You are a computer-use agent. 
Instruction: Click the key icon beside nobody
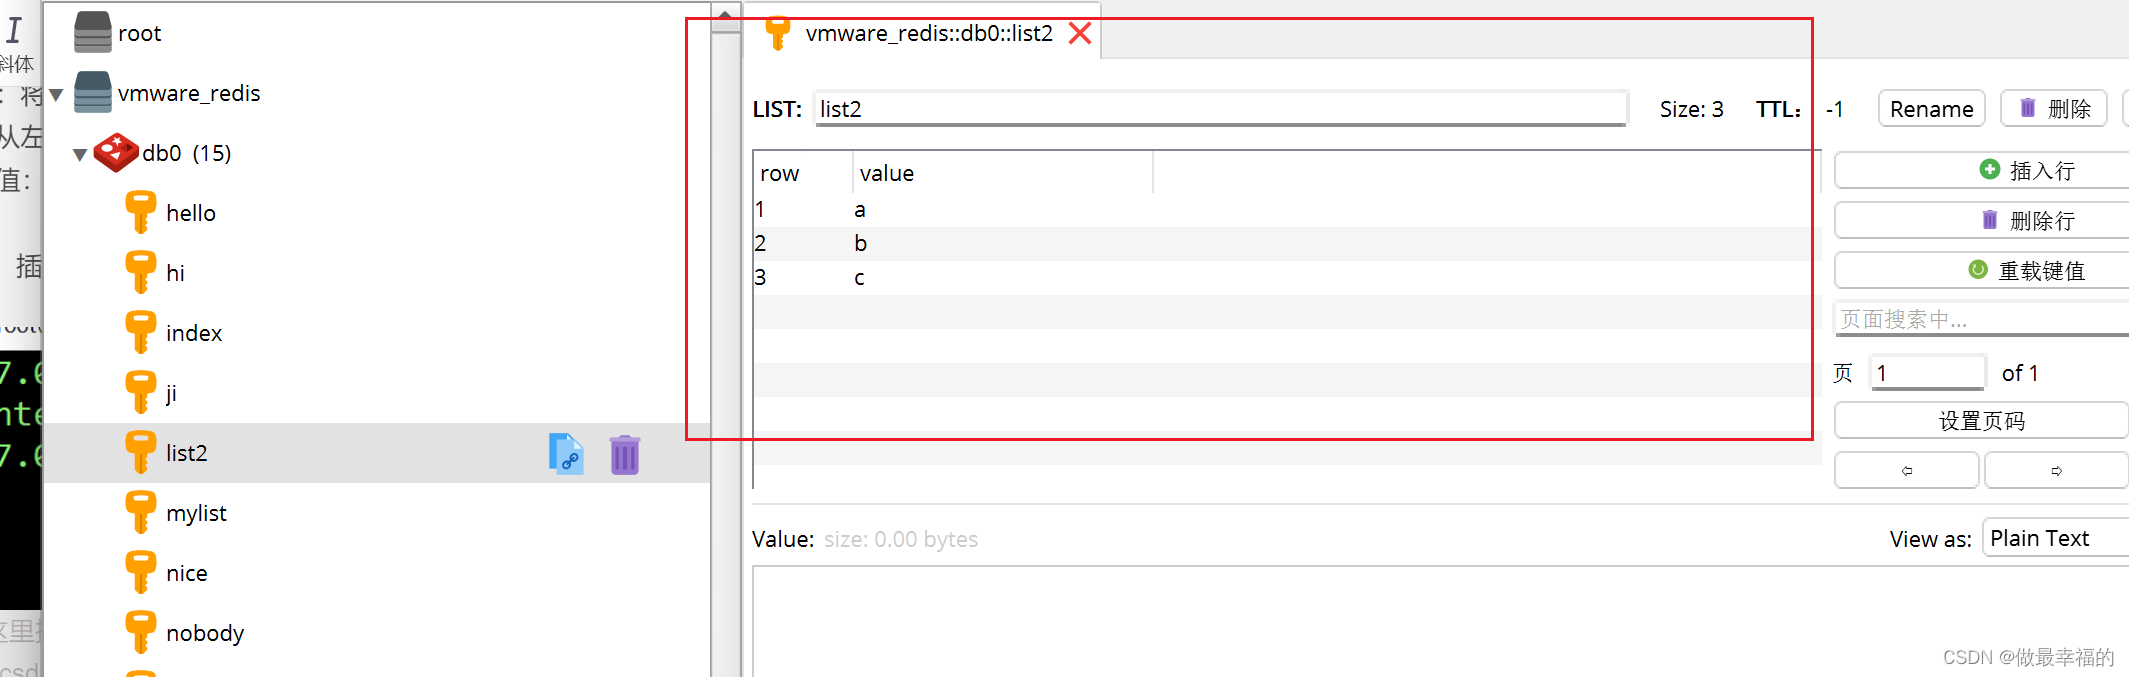tap(140, 632)
